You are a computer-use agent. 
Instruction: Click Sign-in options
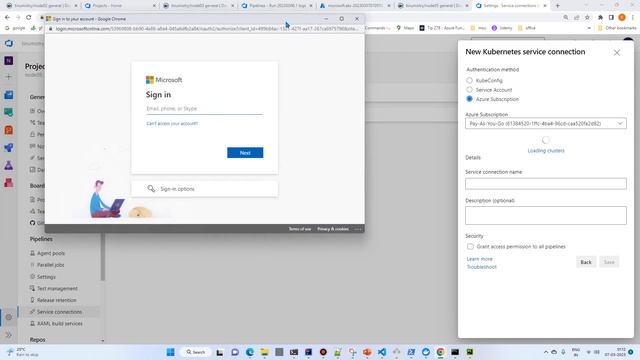click(x=204, y=189)
